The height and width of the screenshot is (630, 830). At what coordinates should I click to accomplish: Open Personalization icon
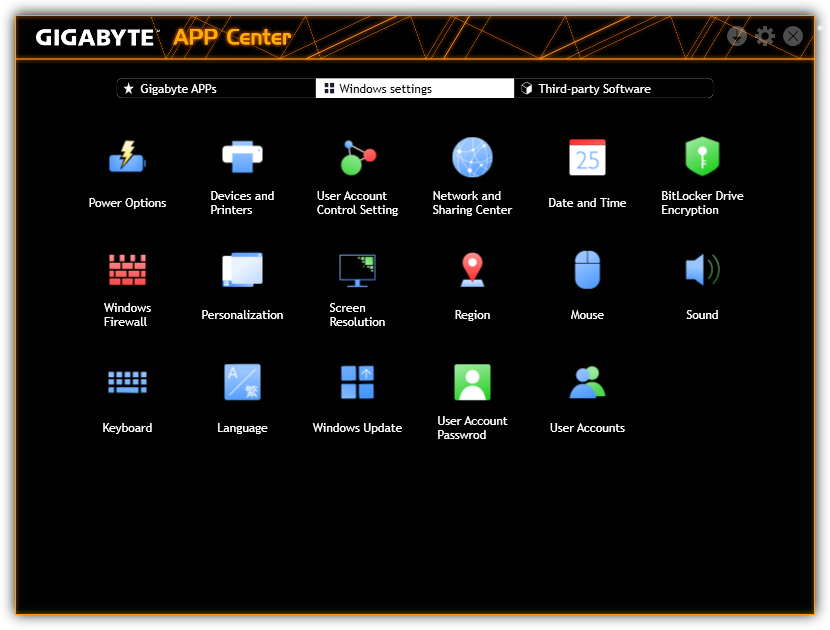(x=242, y=269)
